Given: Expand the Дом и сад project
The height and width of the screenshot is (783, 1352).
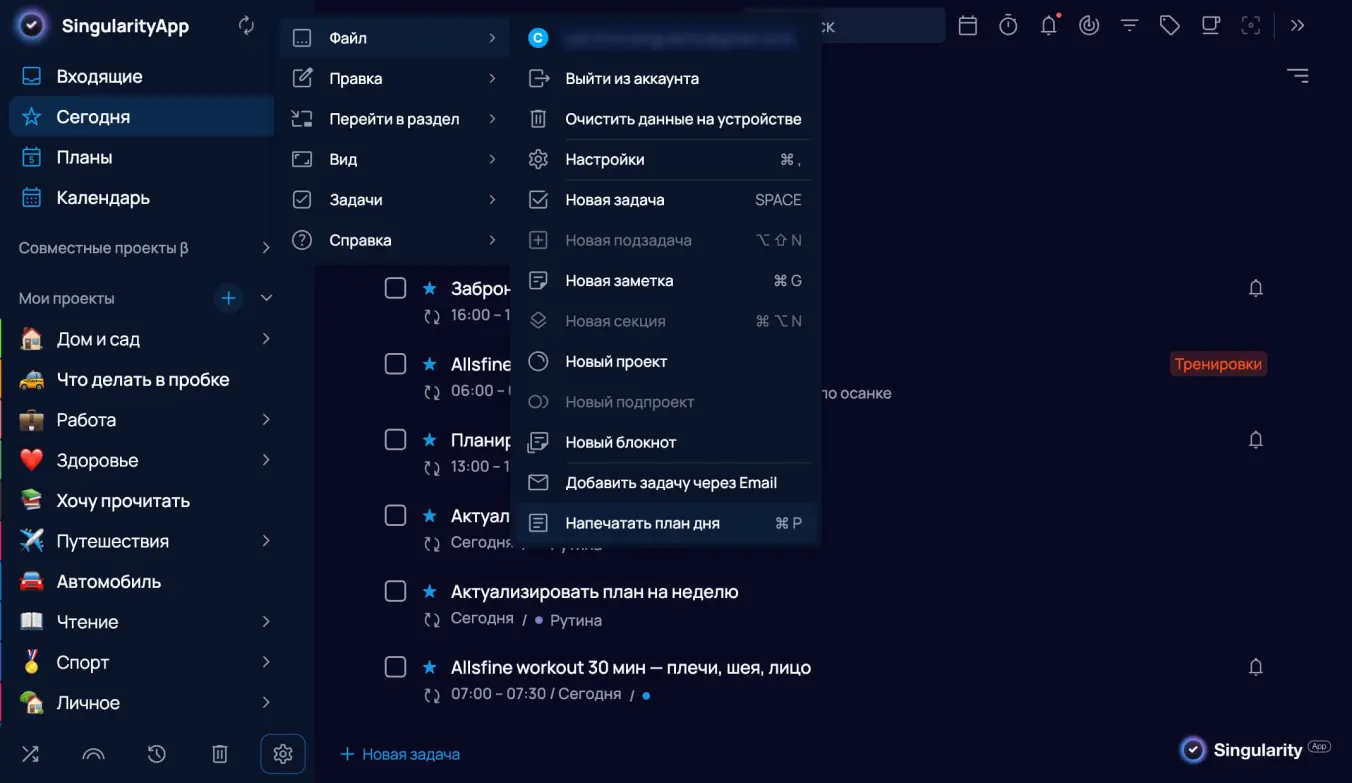Looking at the screenshot, I should coord(266,339).
